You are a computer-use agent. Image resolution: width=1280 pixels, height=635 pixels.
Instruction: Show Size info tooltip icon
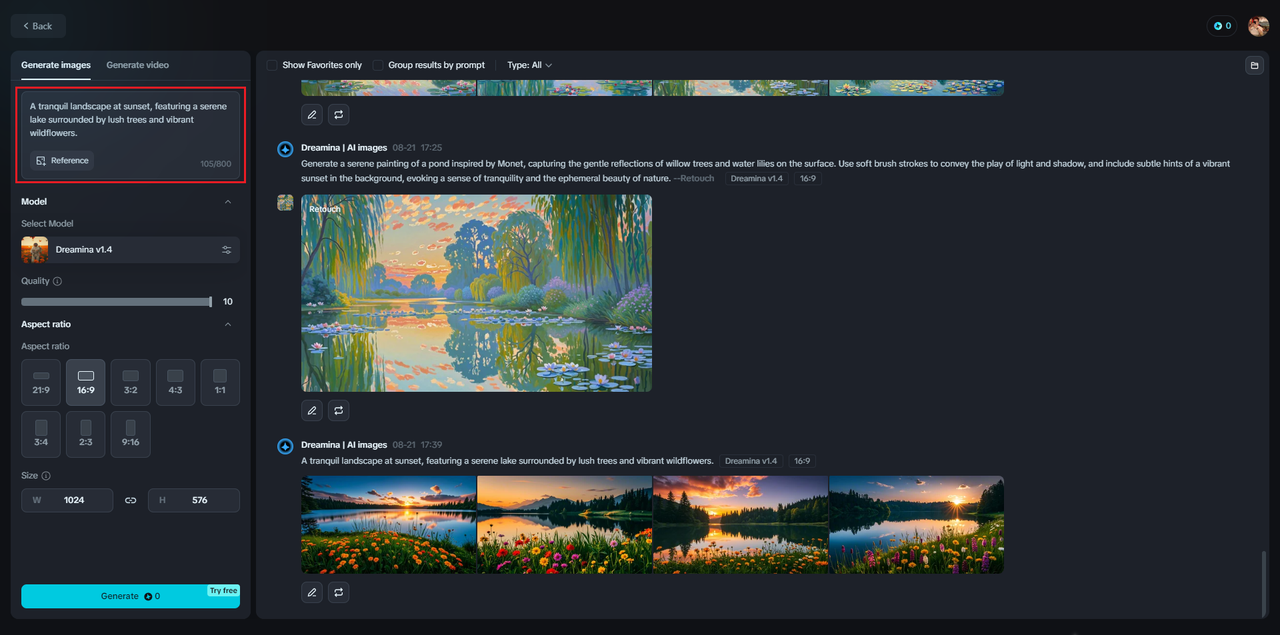[x=46, y=476]
